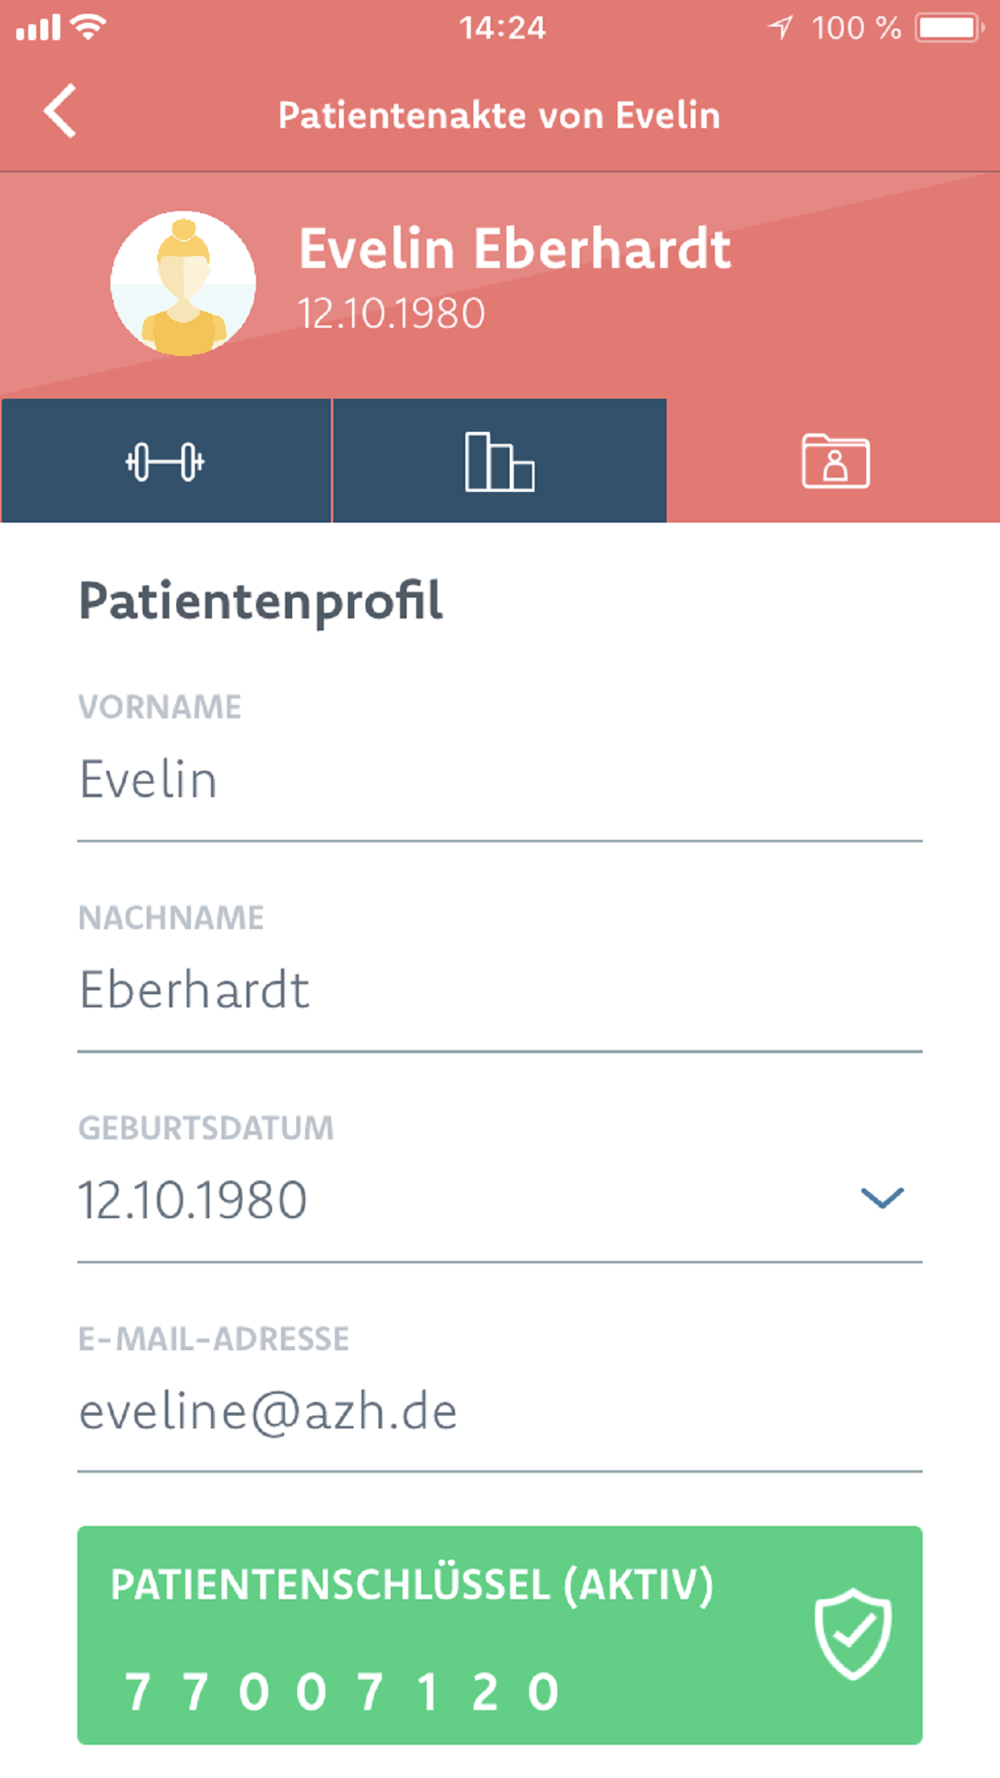The image size is (1000, 1778).
Task: Tap the green shield checkmark icon
Action: point(852,1634)
